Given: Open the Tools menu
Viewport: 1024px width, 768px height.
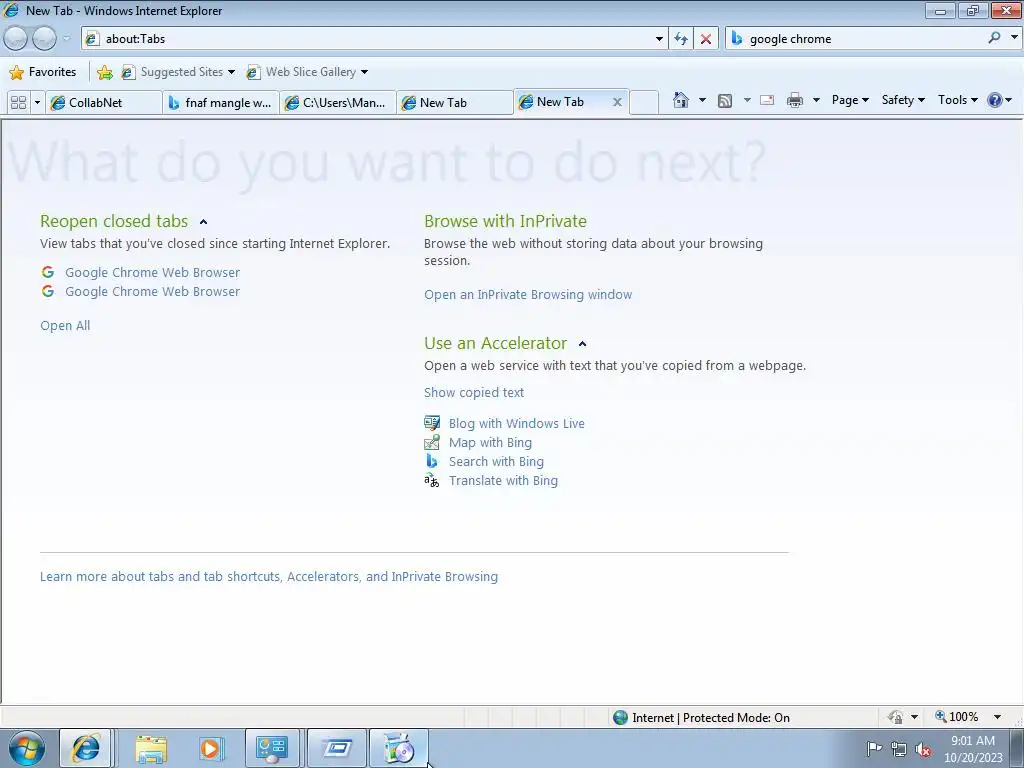Looking at the screenshot, I should [x=957, y=100].
